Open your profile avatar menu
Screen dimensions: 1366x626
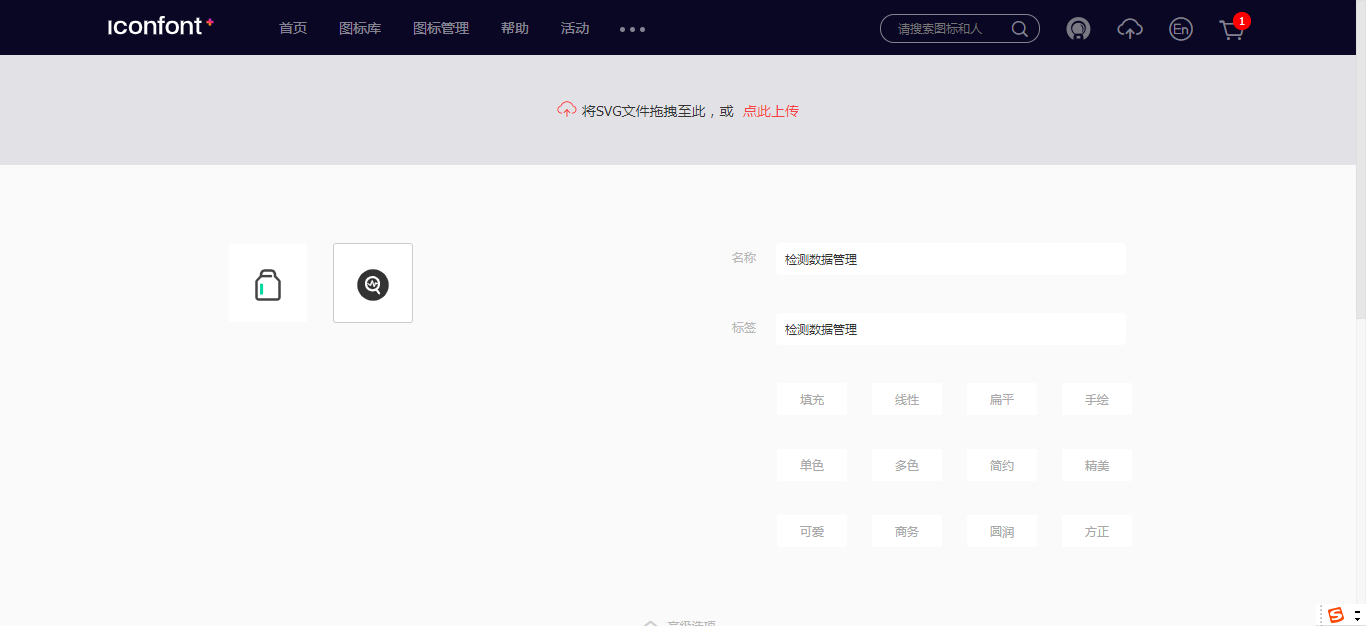click(x=1078, y=28)
